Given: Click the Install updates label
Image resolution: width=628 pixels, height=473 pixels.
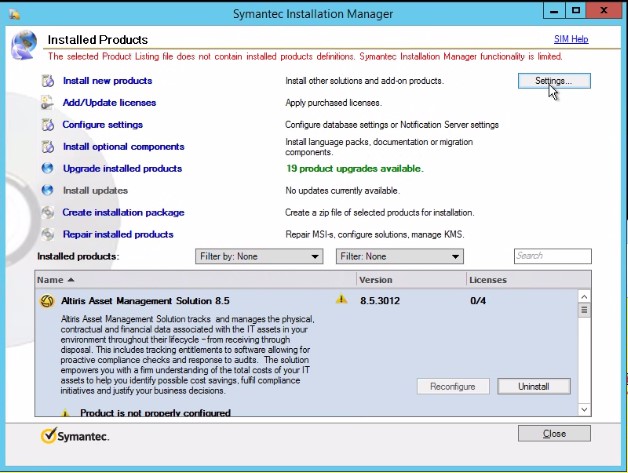Looking at the screenshot, I should tap(95, 191).
